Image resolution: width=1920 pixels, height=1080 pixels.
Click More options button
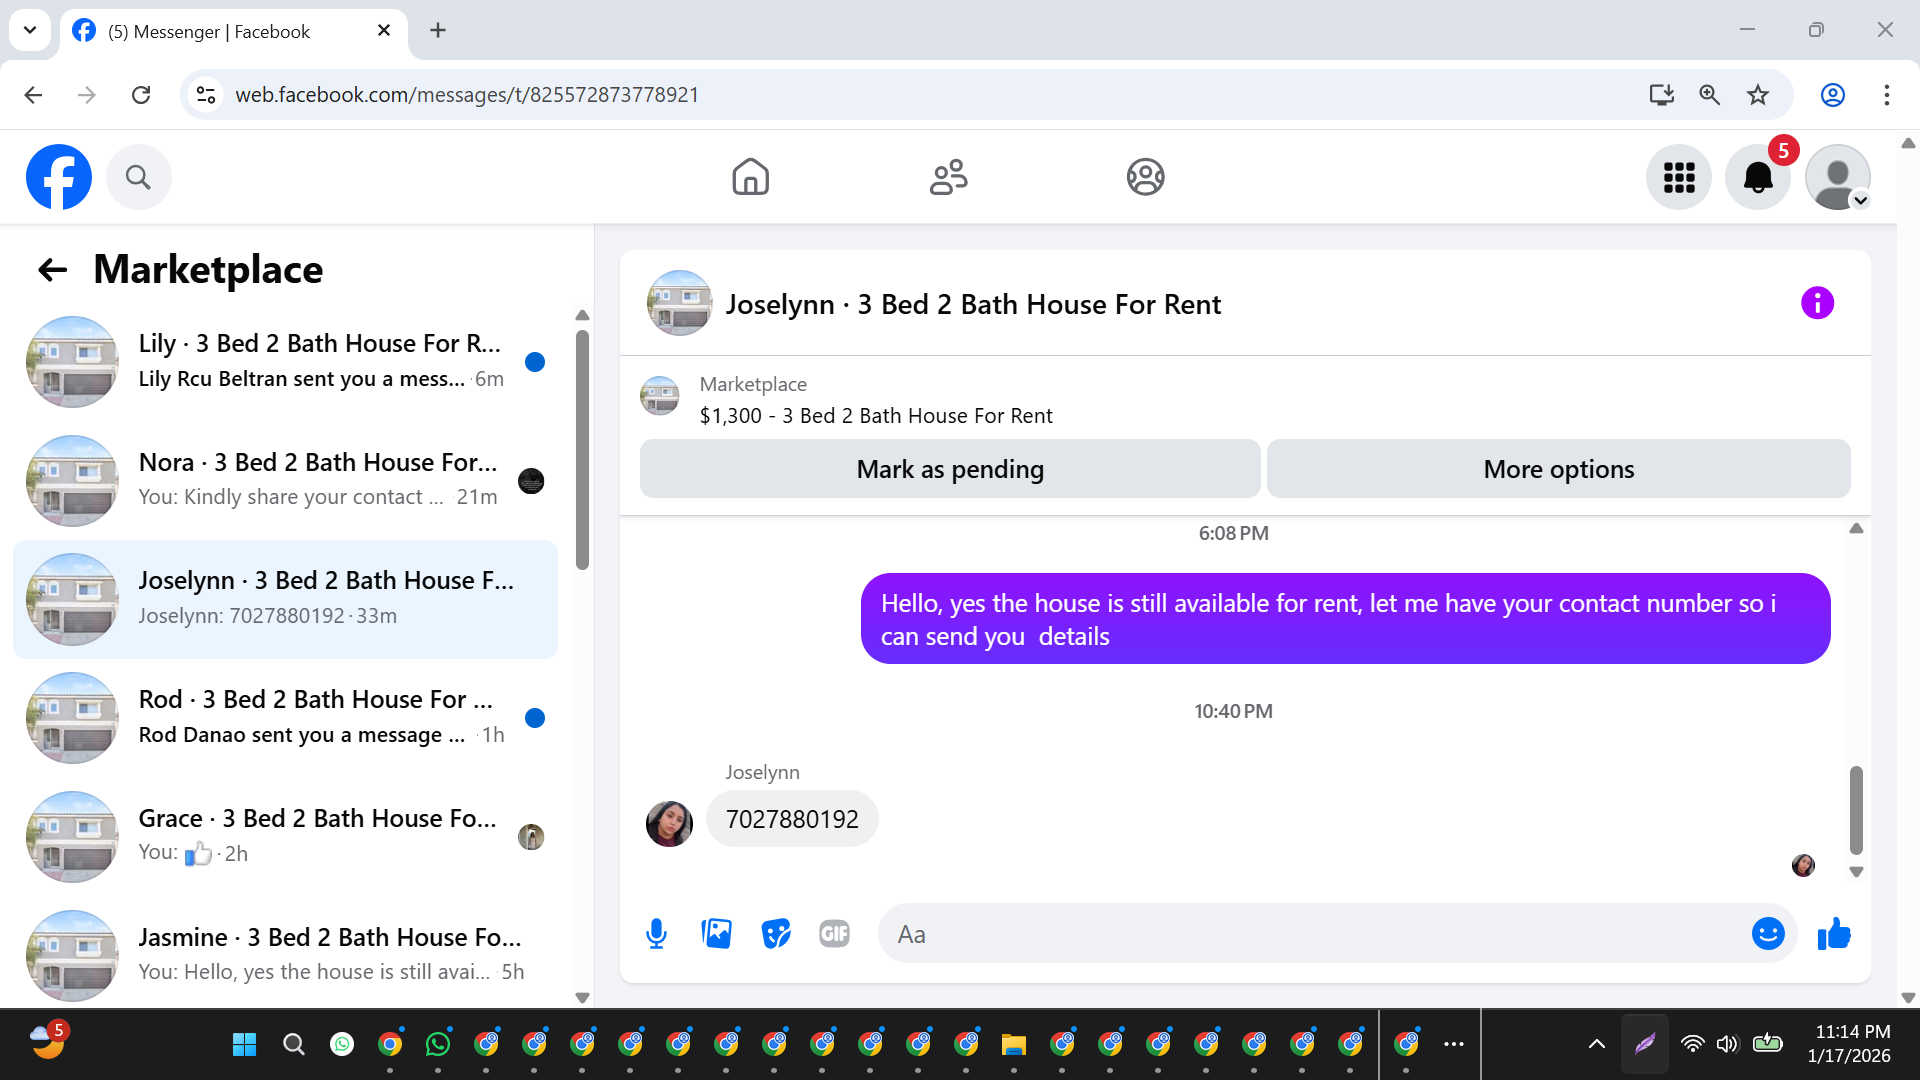tap(1558, 469)
